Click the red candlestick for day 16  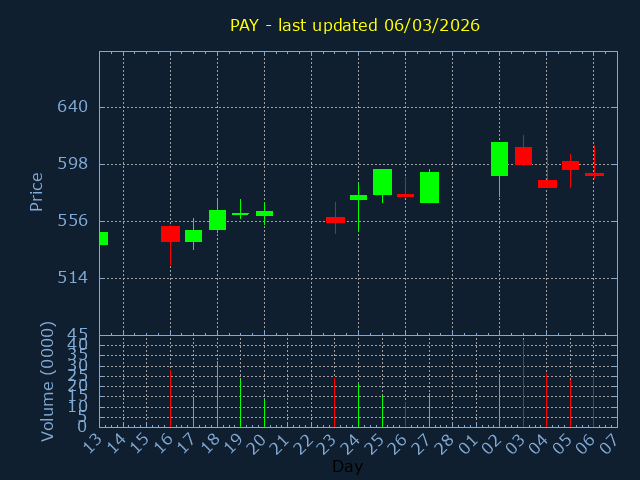(x=170, y=234)
